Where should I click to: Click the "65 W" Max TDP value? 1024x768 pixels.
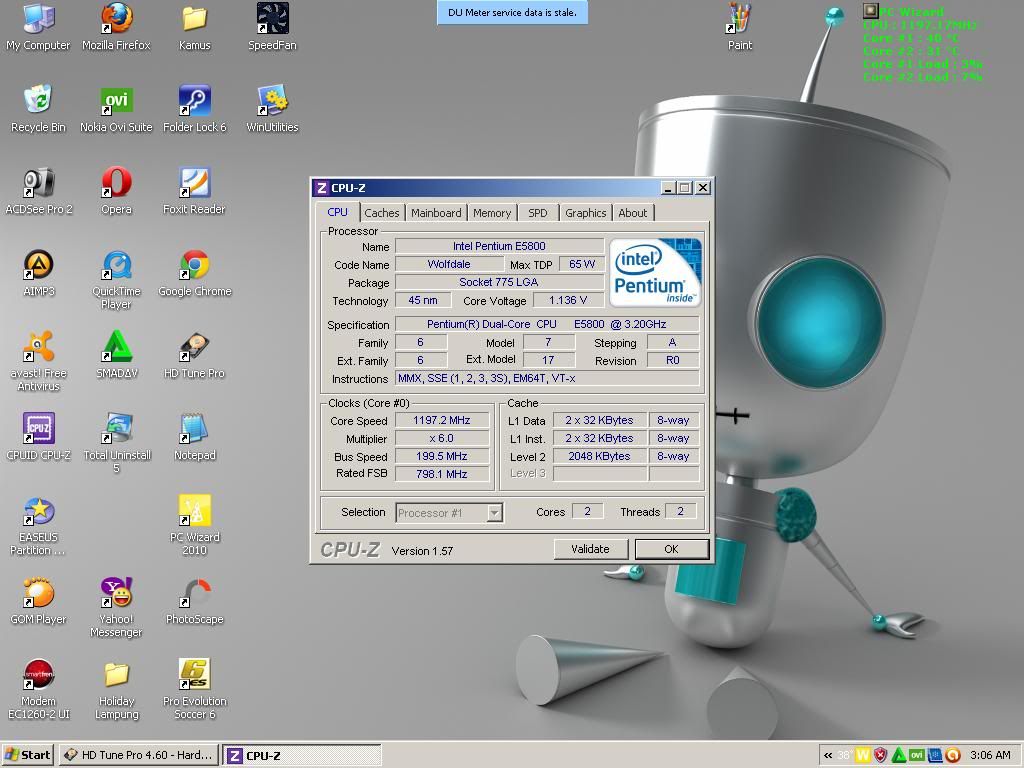[x=582, y=264]
